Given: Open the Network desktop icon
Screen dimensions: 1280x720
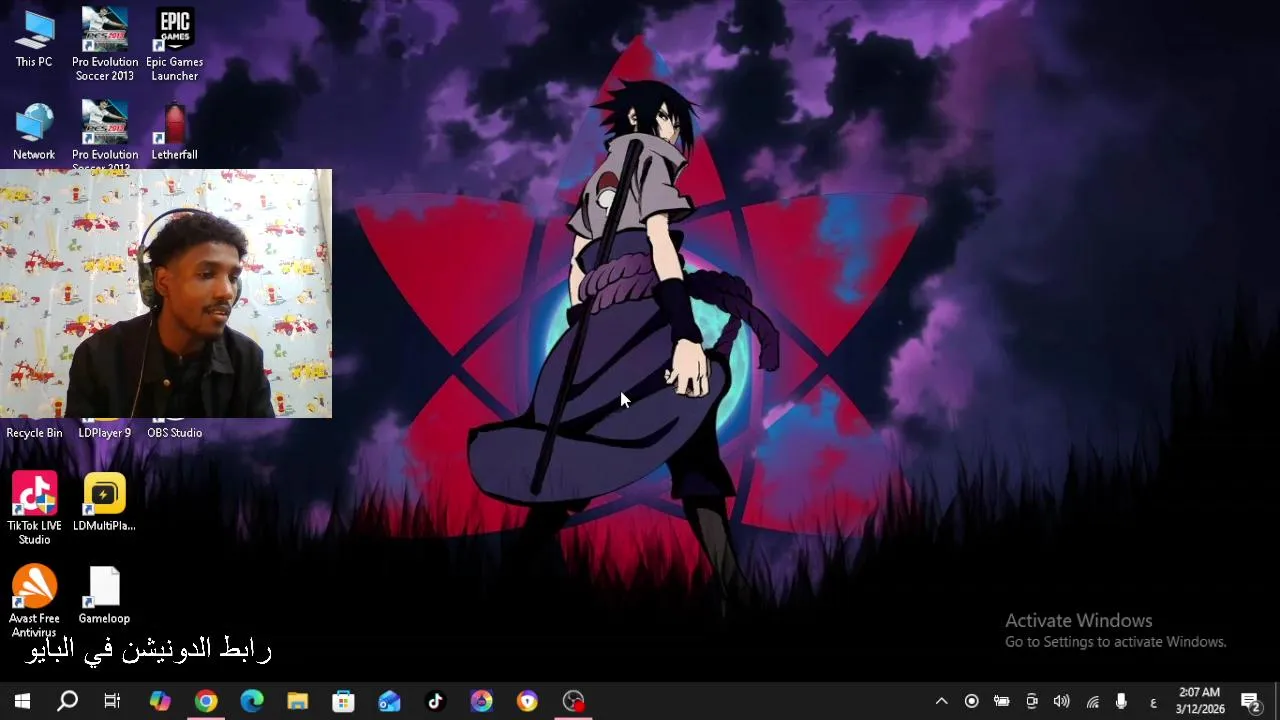Looking at the screenshot, I should tap(34, 131).
